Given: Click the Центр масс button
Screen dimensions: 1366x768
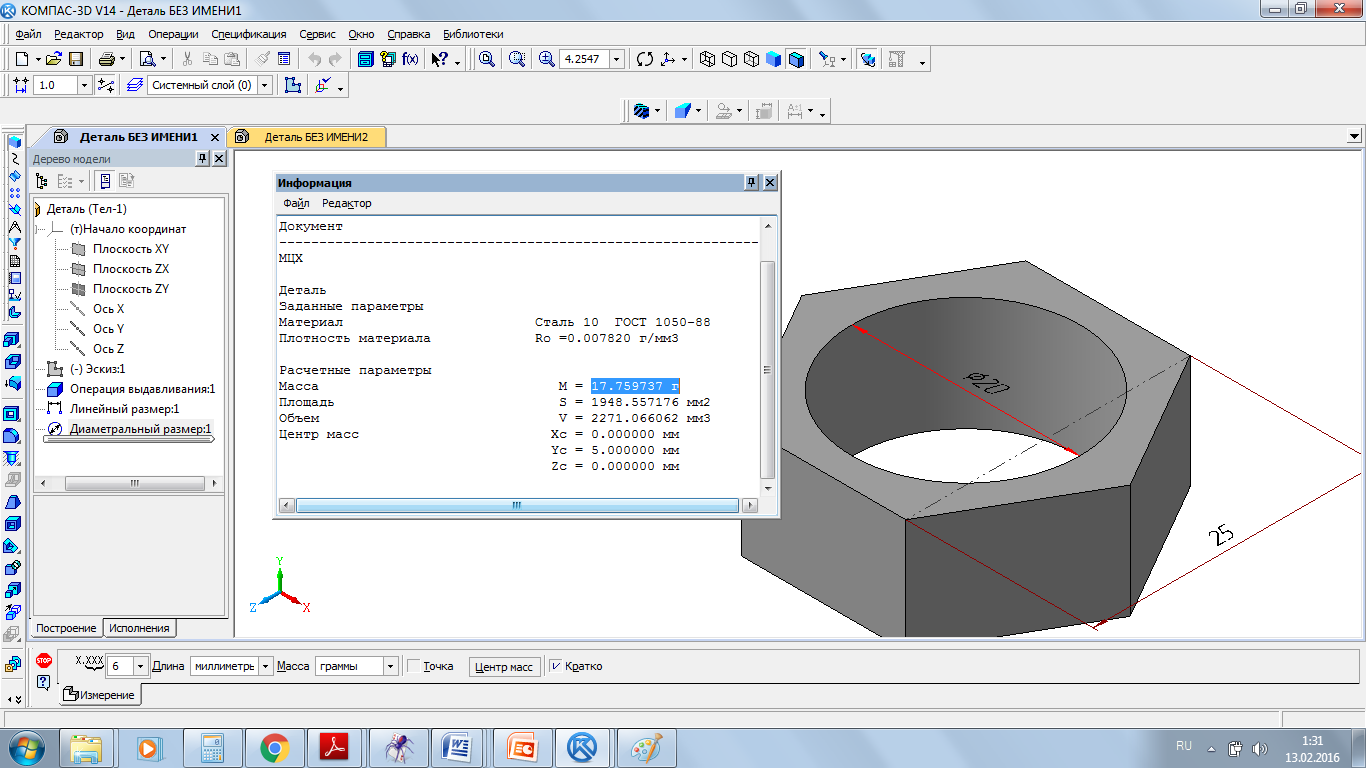Looking at the screenshot, I should 504,667.
